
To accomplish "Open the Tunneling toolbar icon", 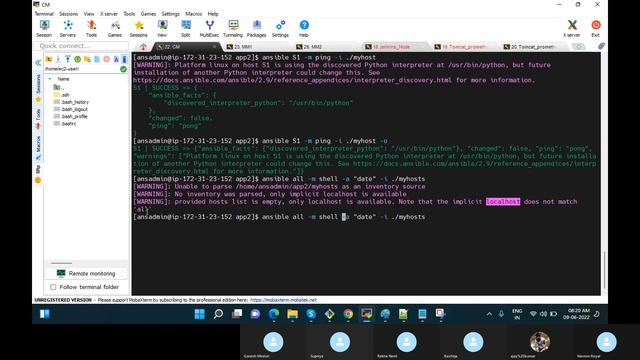I will 233,29.
